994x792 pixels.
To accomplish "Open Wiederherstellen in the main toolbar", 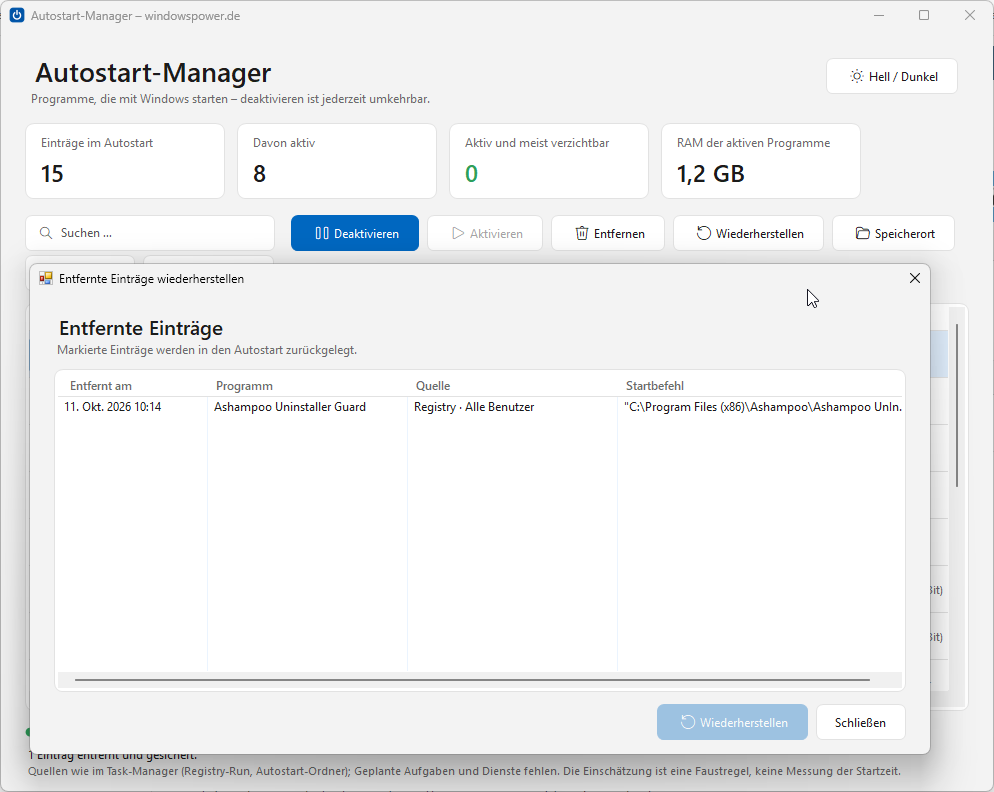I will coord(748,233).
